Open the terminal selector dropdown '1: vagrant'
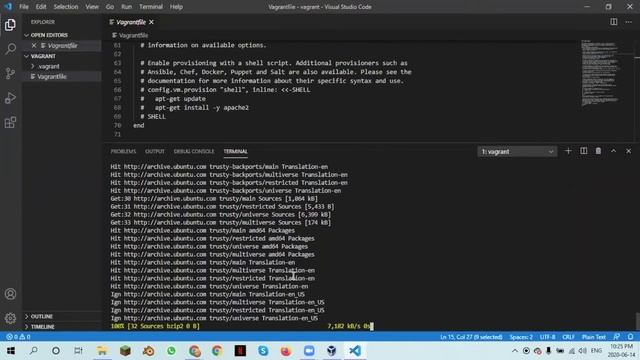This screenshot has width=640, height=360. (517, 151)
